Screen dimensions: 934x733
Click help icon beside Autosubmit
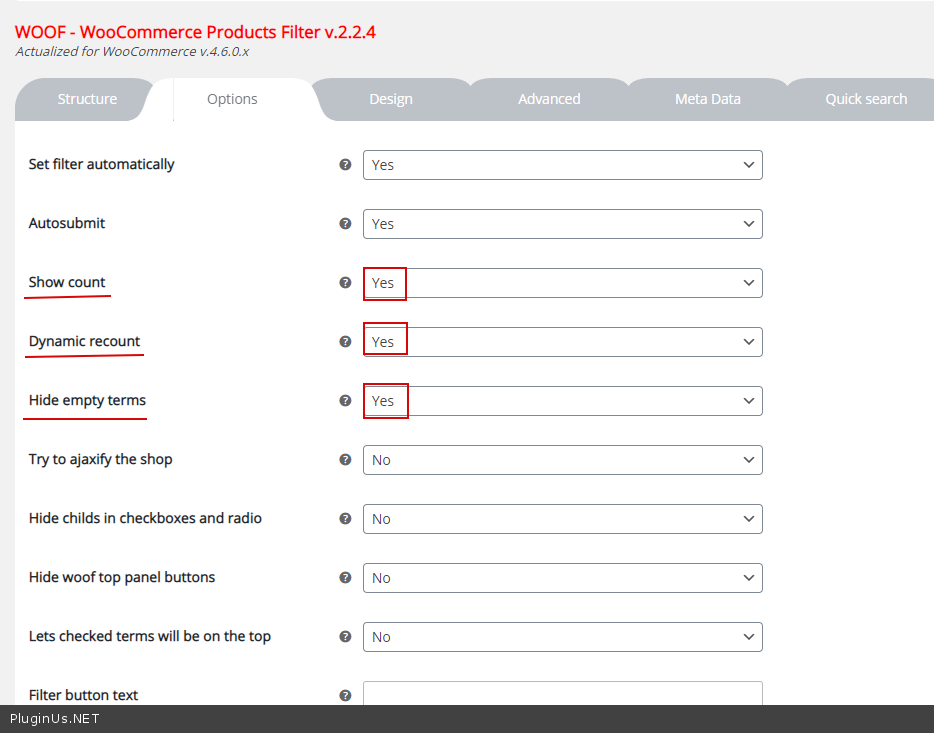[345, 224]
